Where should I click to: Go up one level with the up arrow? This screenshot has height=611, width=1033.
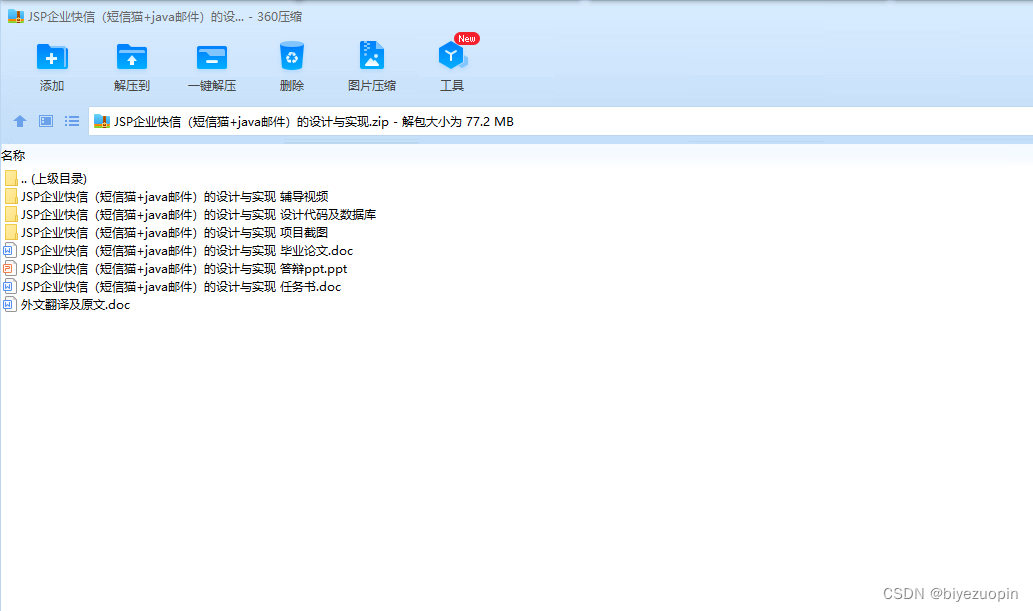coord(20,121)
